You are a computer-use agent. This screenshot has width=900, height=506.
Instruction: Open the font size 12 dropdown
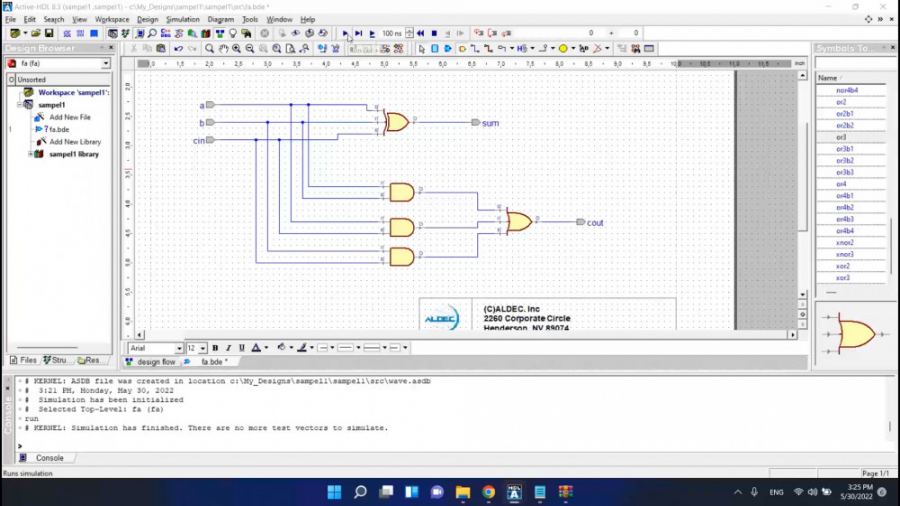203,348
